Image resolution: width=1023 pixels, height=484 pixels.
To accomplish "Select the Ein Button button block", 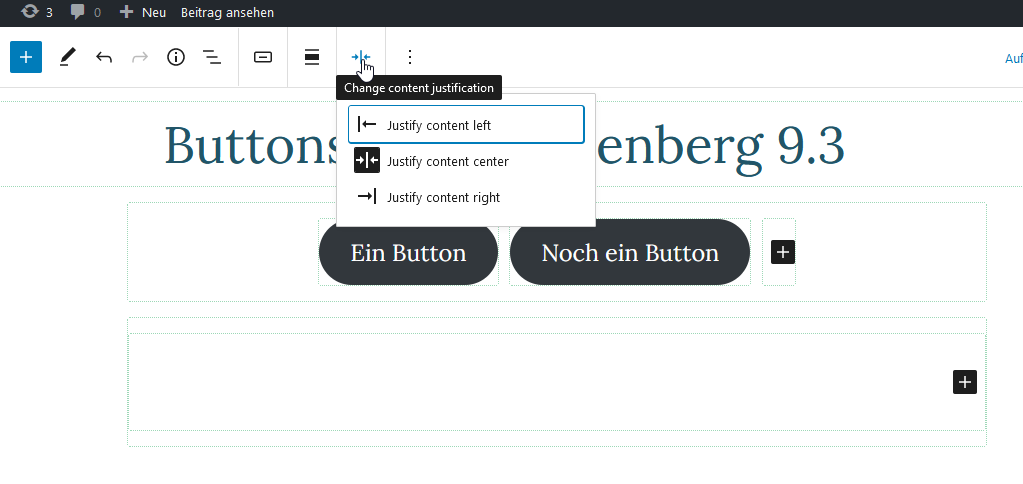I will [408, 252].
